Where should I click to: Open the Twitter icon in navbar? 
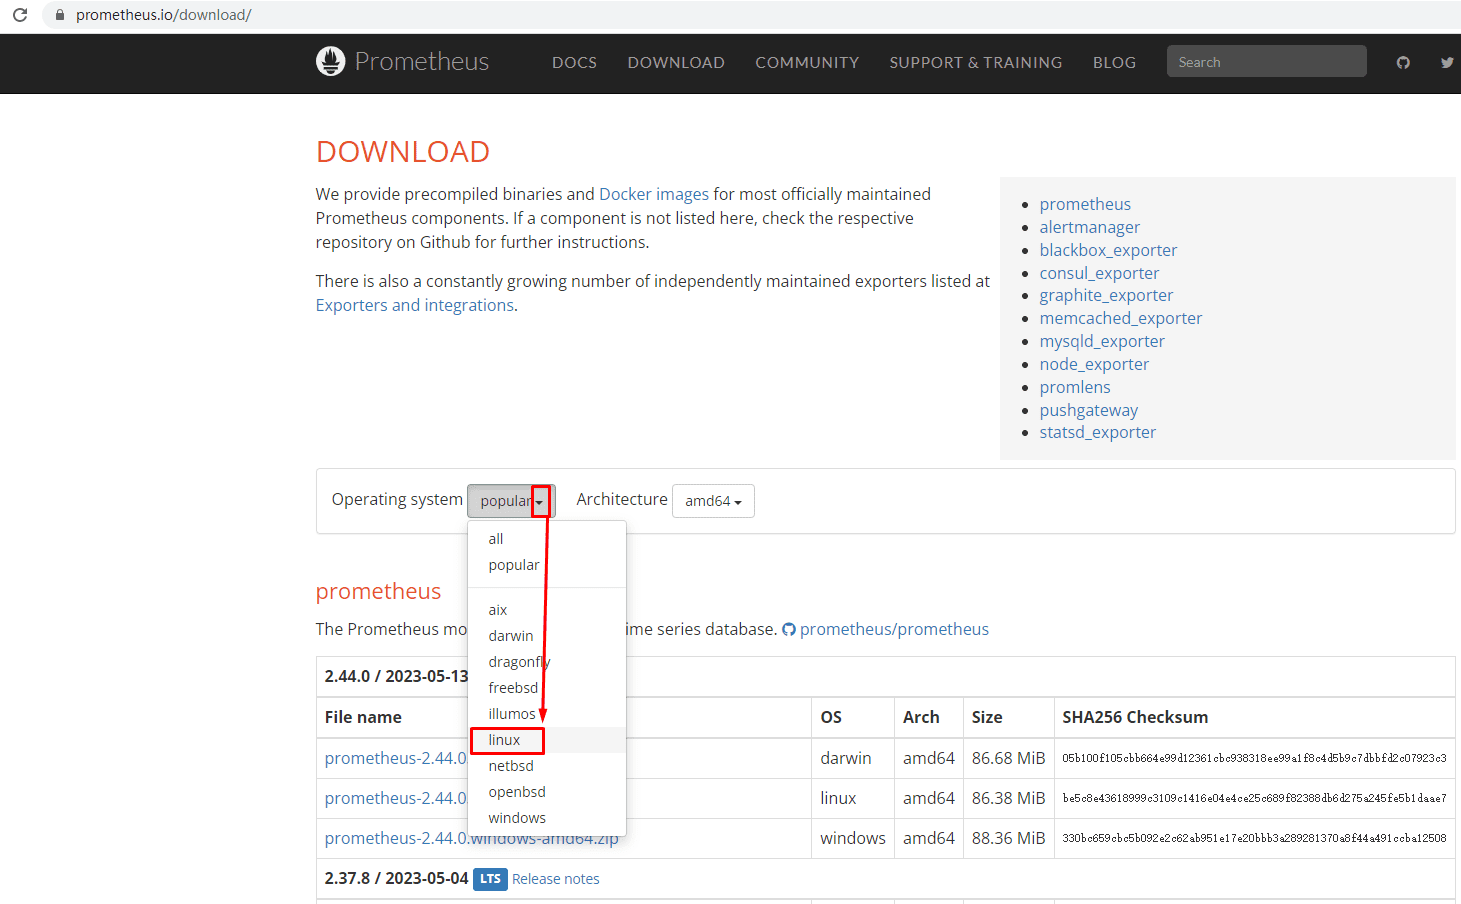coord(1447,62)
